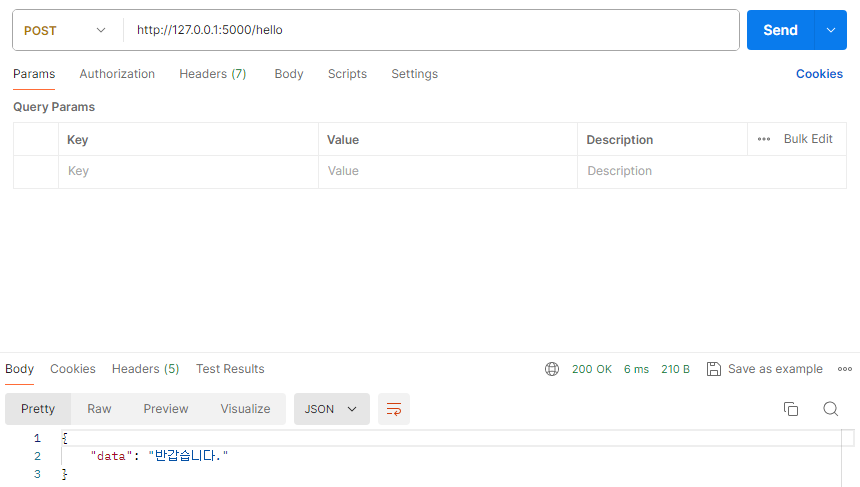The image size is (860, 487).
Task: Toggle line wrap icon
Action: pos(394,409)
